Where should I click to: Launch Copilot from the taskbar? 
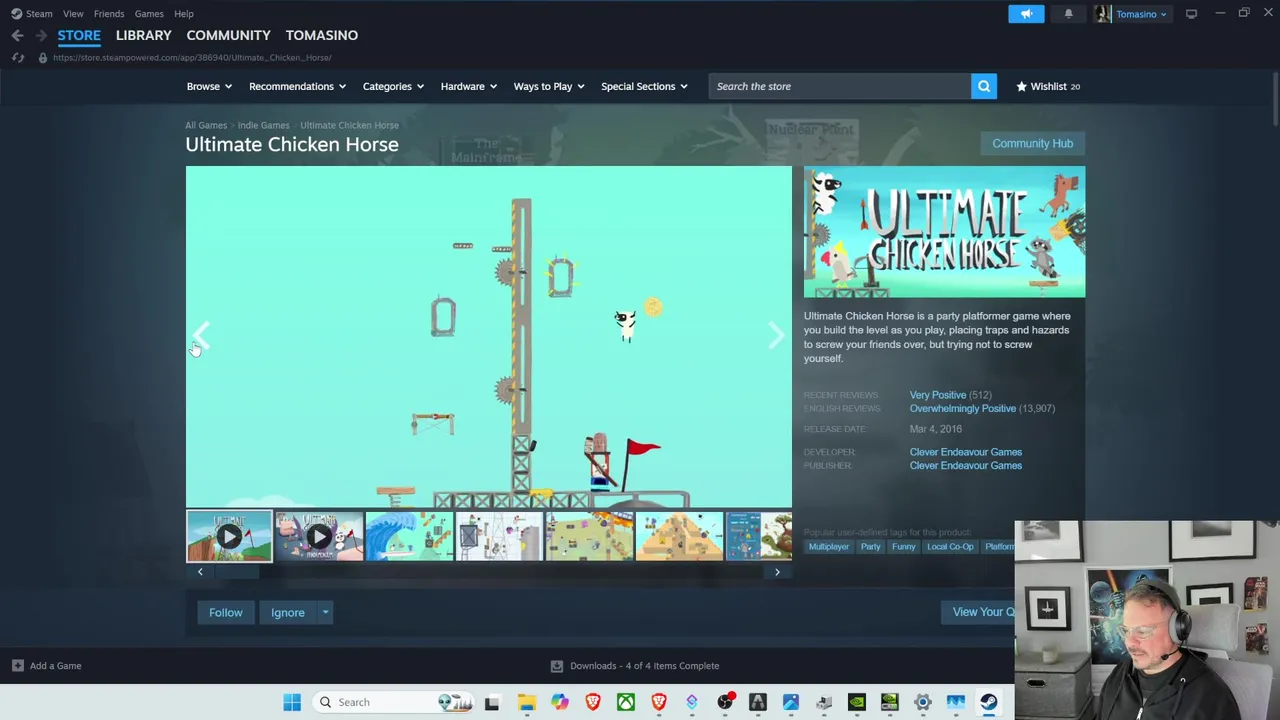(559, 702)
